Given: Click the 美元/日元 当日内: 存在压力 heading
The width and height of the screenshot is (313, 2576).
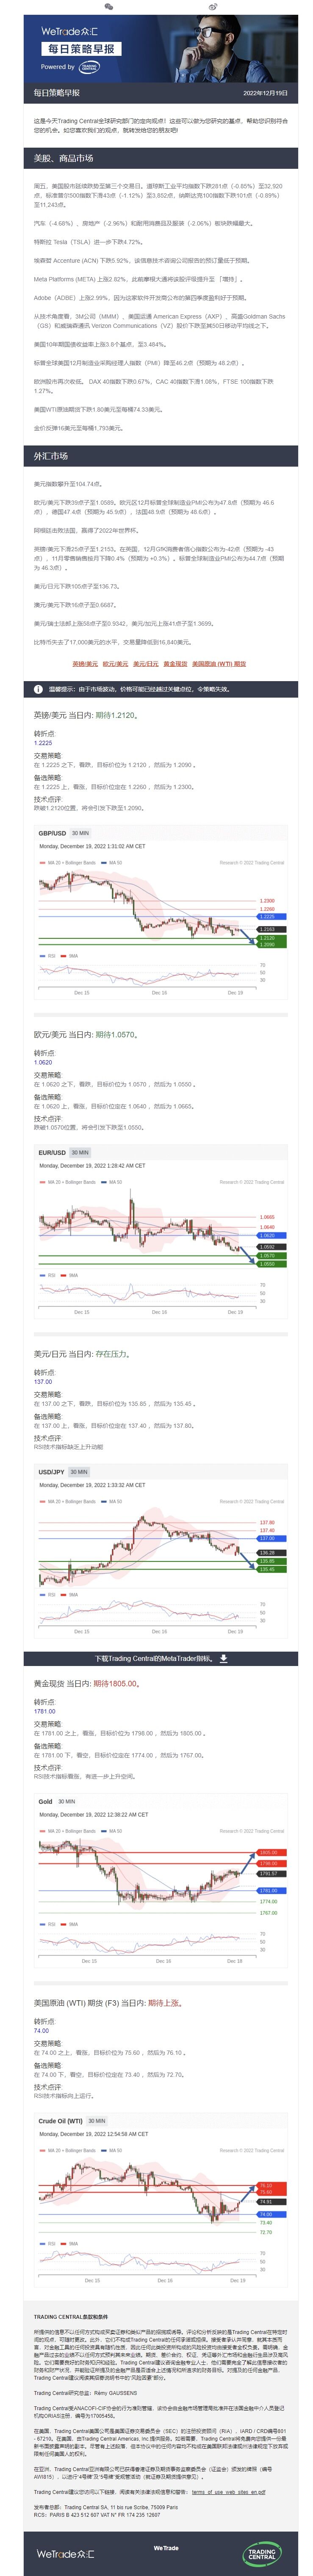Looking at the screenshot, I should pos(82,1354).
